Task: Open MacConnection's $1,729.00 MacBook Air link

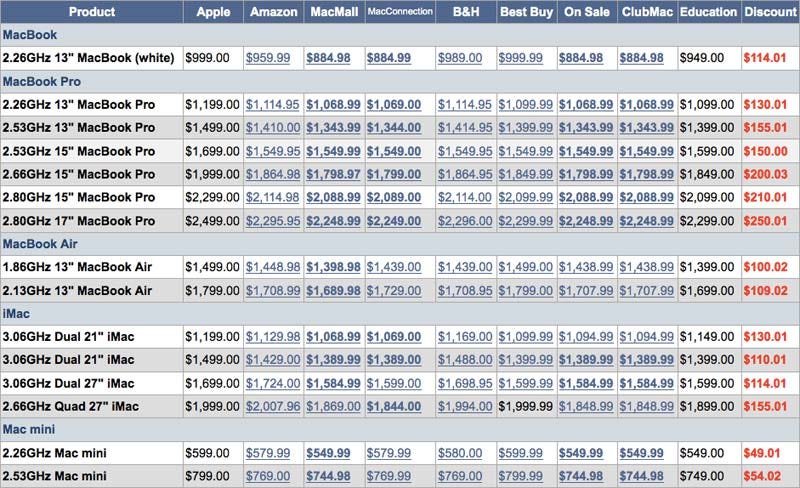Action: [x=394, y=291]
